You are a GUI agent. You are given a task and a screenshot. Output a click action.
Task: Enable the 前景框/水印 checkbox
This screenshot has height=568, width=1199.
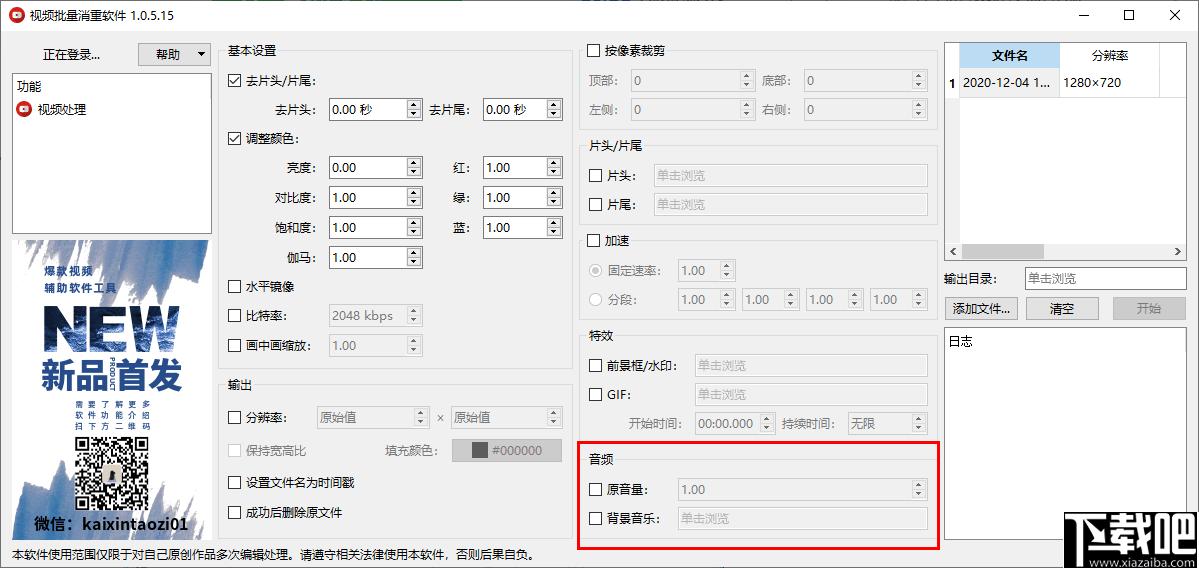[x=596, y=365]
